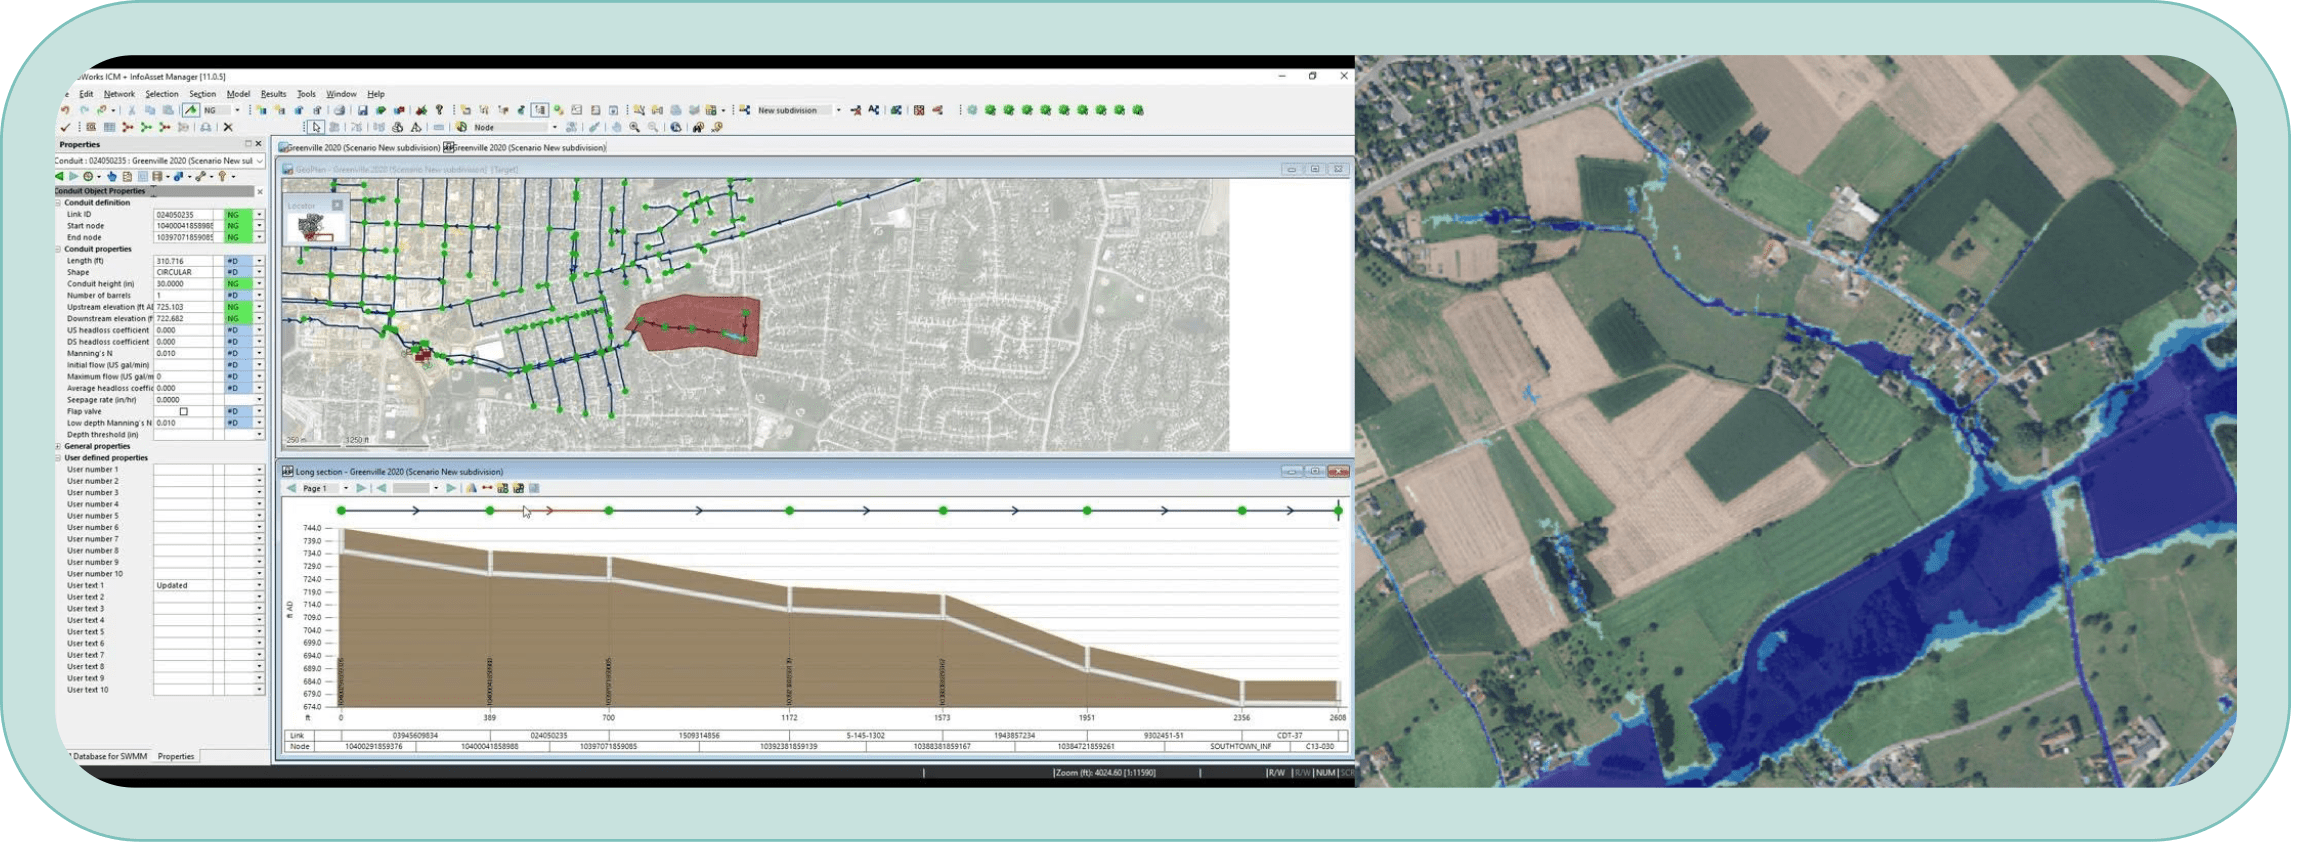Image resolution: width=2300 pixels, height=850 pixels.
Task: Close the Conduit Object Properties pane
Action: click(260, 192)
